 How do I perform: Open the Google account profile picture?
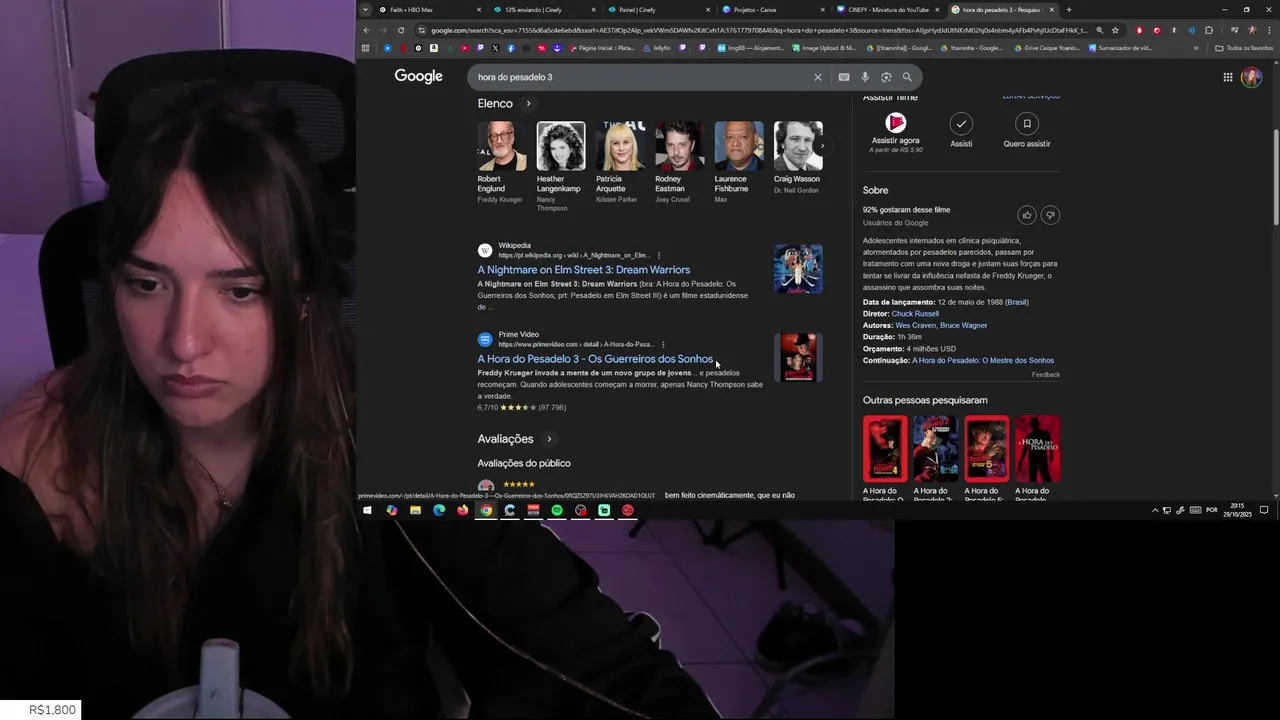1251,77
